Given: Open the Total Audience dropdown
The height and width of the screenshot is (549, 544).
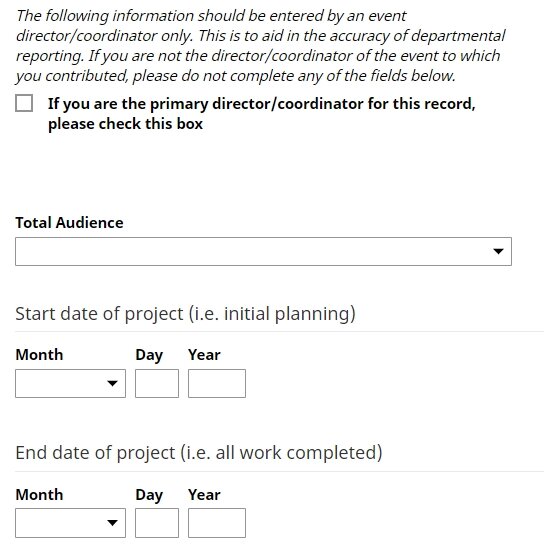Looking at the screenshot, I should (263, 251).
